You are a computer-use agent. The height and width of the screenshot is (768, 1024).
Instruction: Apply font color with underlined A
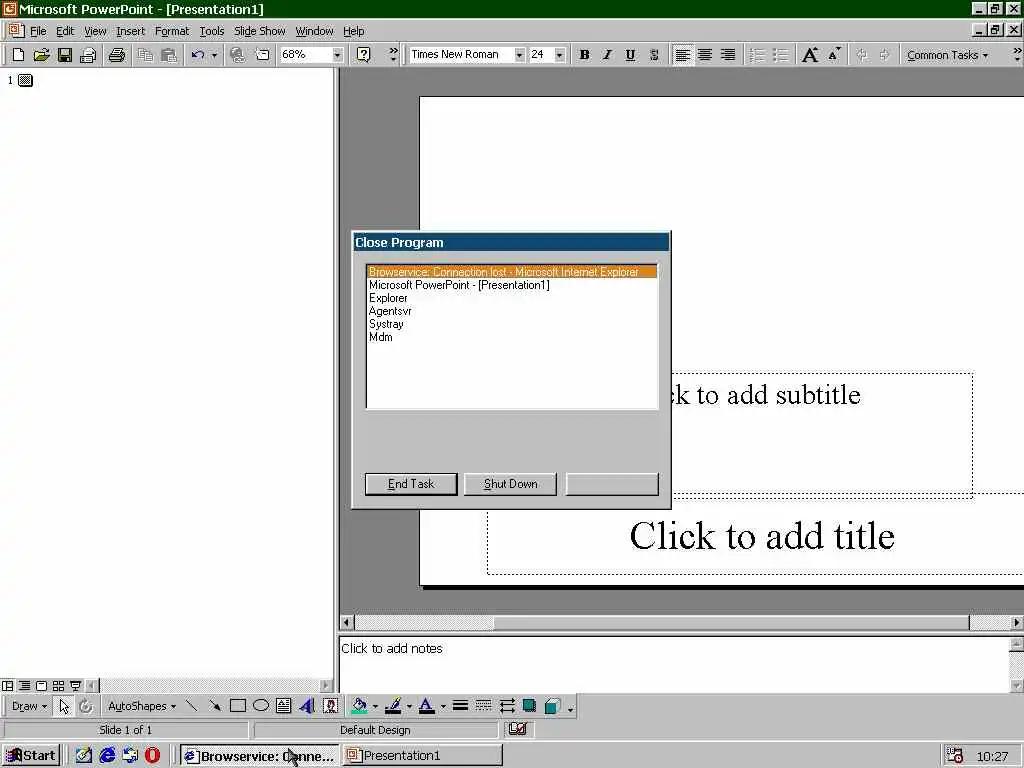click(x=426, y=706)
